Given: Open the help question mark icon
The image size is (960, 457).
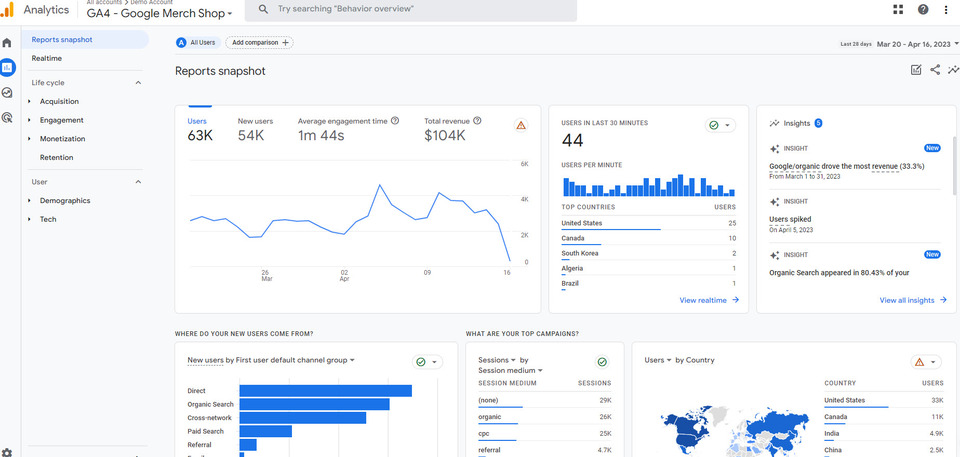Looking at the screenshot, I should (x=922, y=9).
